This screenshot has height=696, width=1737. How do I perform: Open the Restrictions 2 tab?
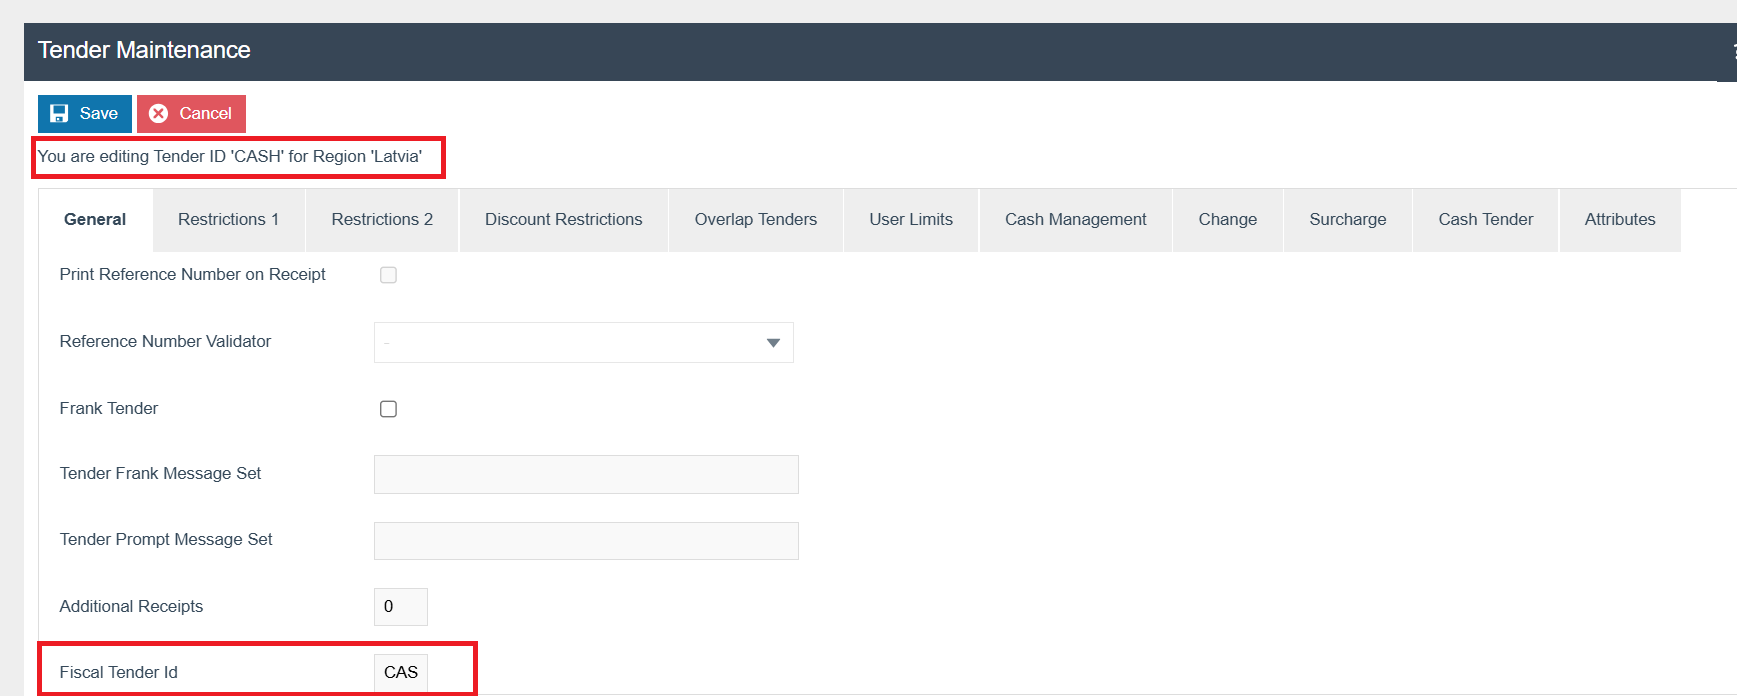click(382, 220)
